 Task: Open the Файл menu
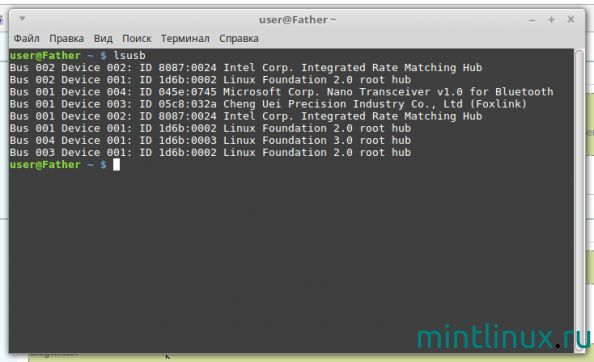[x=27, y=39]
